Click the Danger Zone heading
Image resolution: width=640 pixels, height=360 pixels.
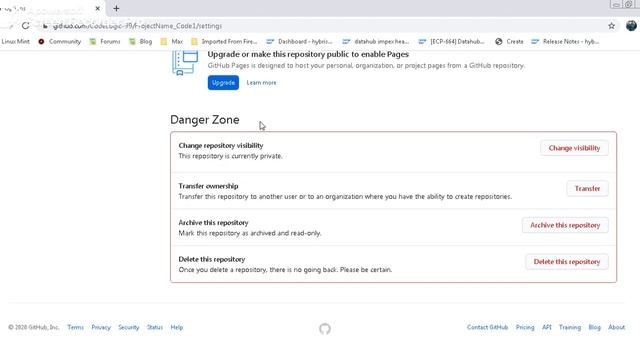204,120
